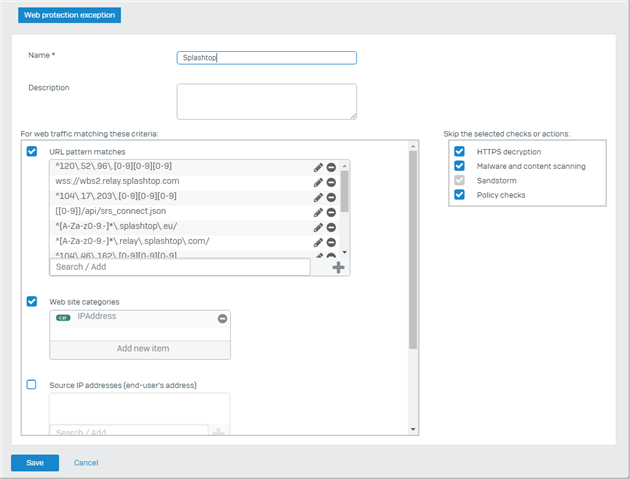Screen dimensions: 630x479
Task: Cancel the exception editing
Action: click(86, 463)
